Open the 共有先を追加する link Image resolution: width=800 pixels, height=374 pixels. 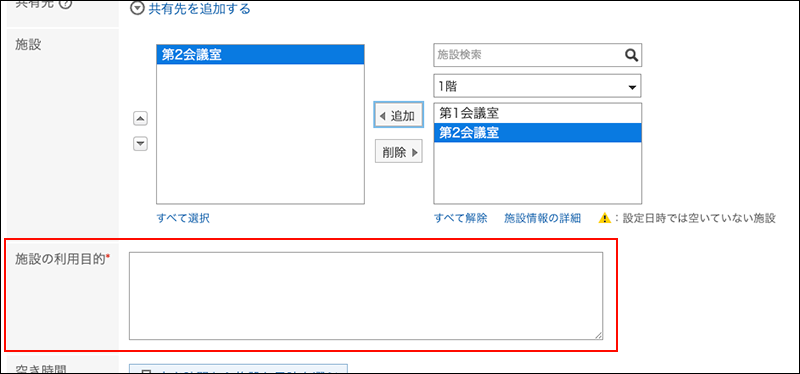point(199,9)
